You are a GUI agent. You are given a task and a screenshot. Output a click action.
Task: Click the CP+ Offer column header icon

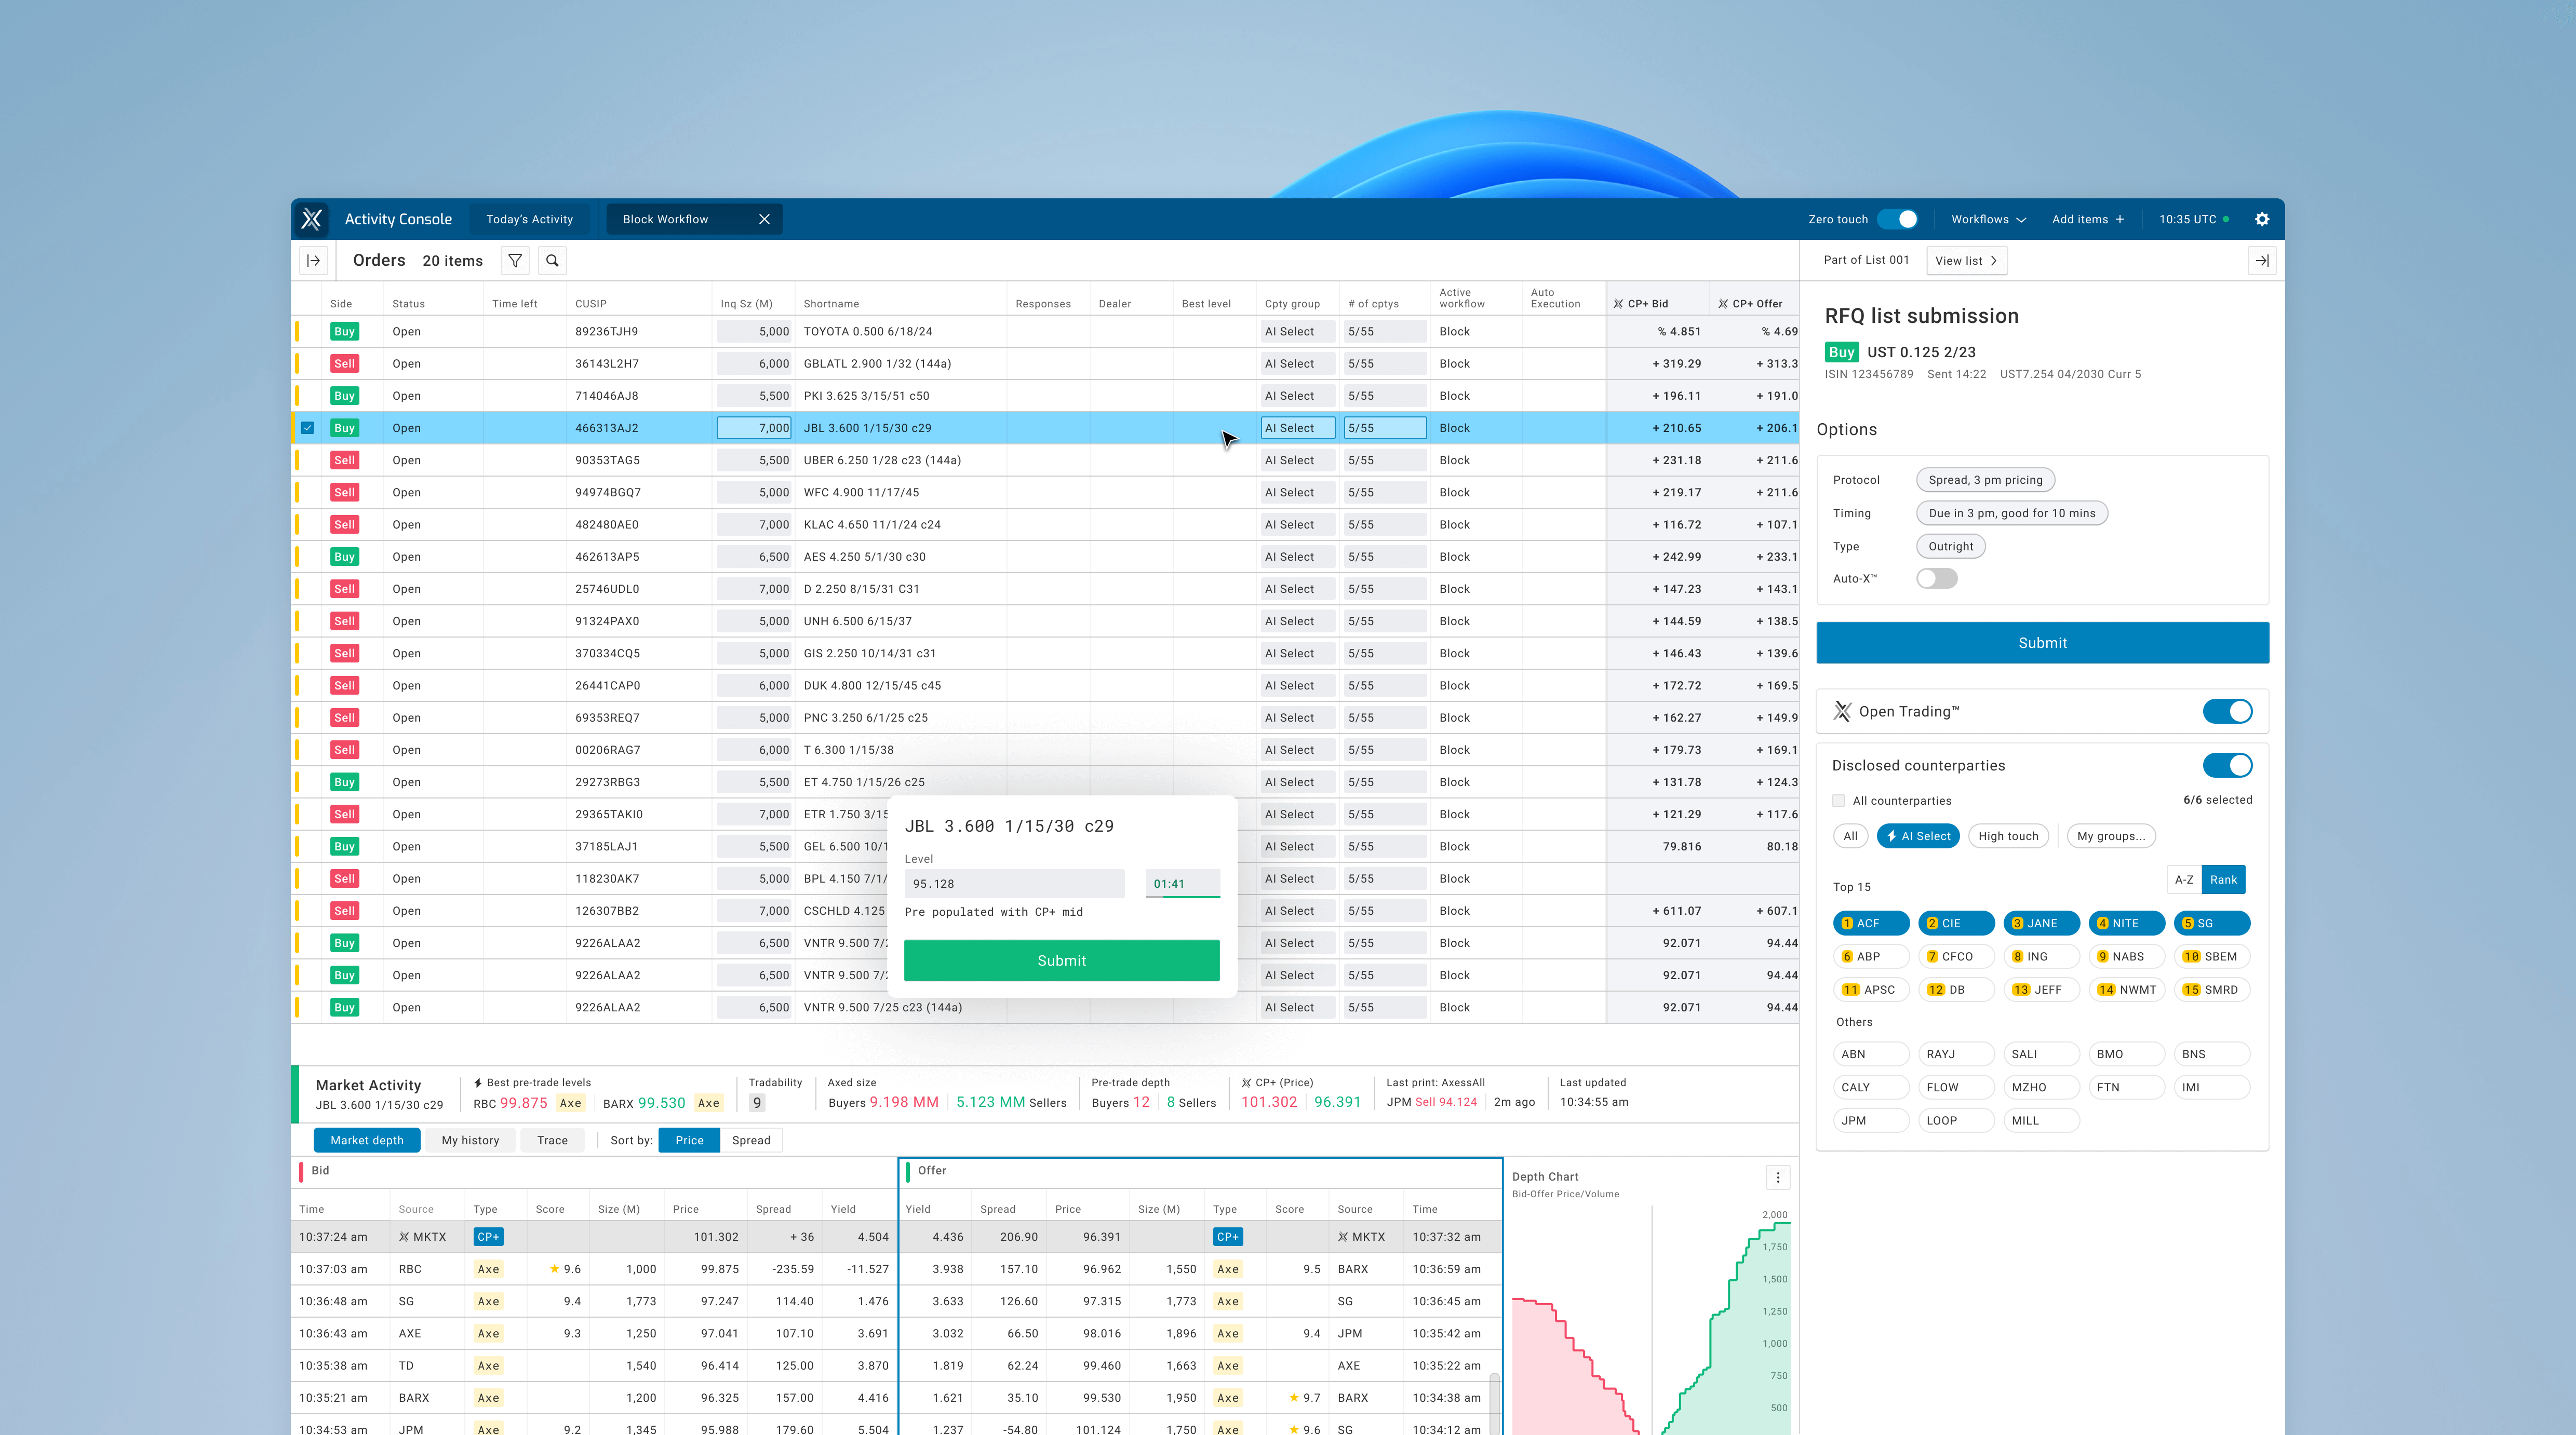1723,304
